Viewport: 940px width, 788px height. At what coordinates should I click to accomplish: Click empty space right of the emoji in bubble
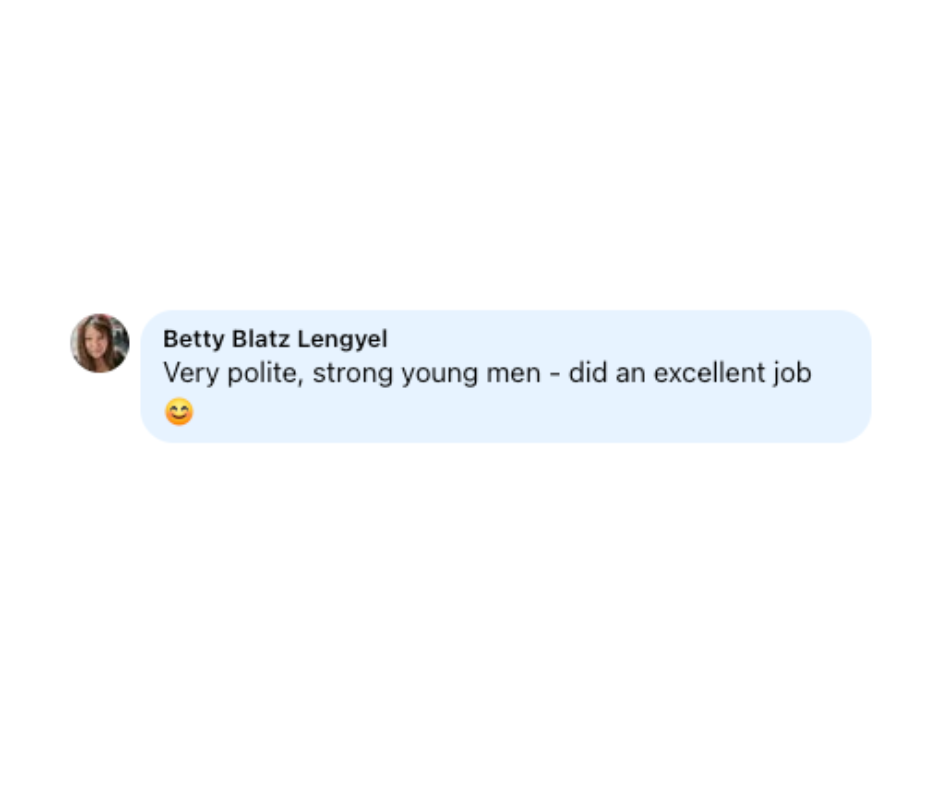[x=500, y=412]
